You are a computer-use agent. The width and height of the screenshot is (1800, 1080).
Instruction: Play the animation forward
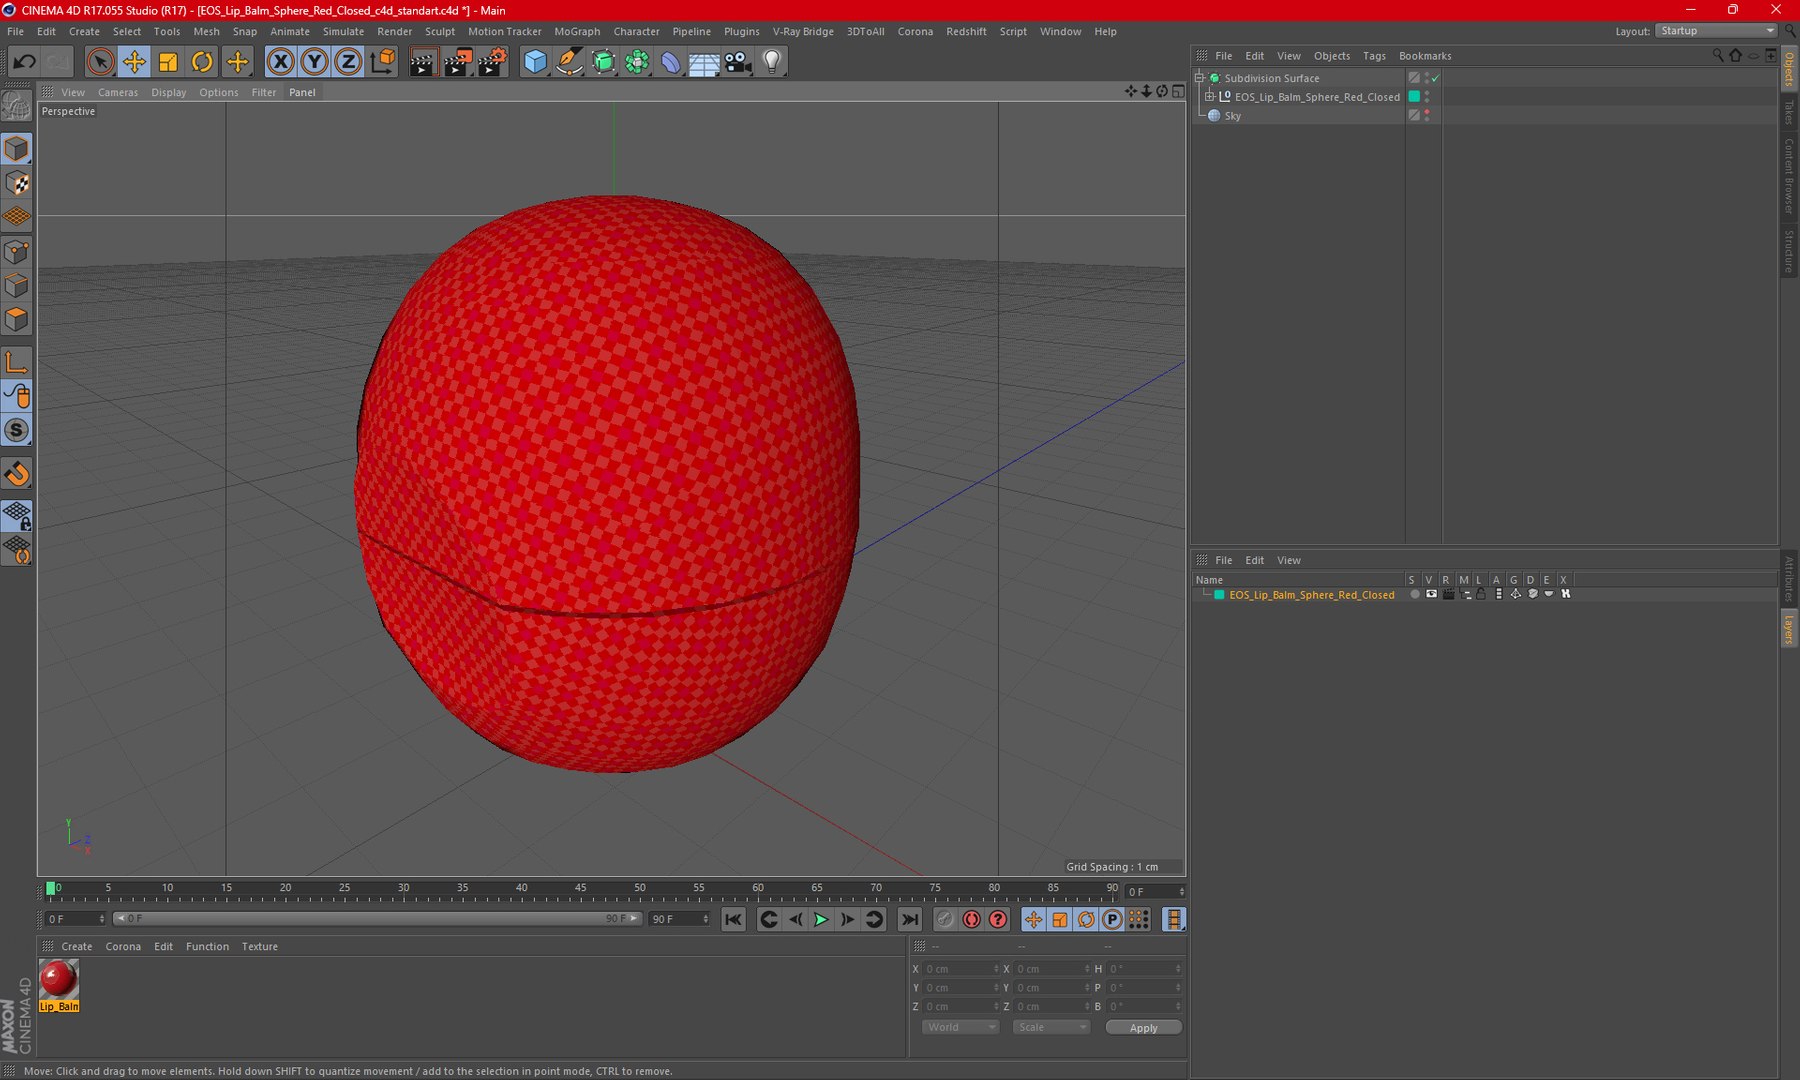click(x=821, y=919)
